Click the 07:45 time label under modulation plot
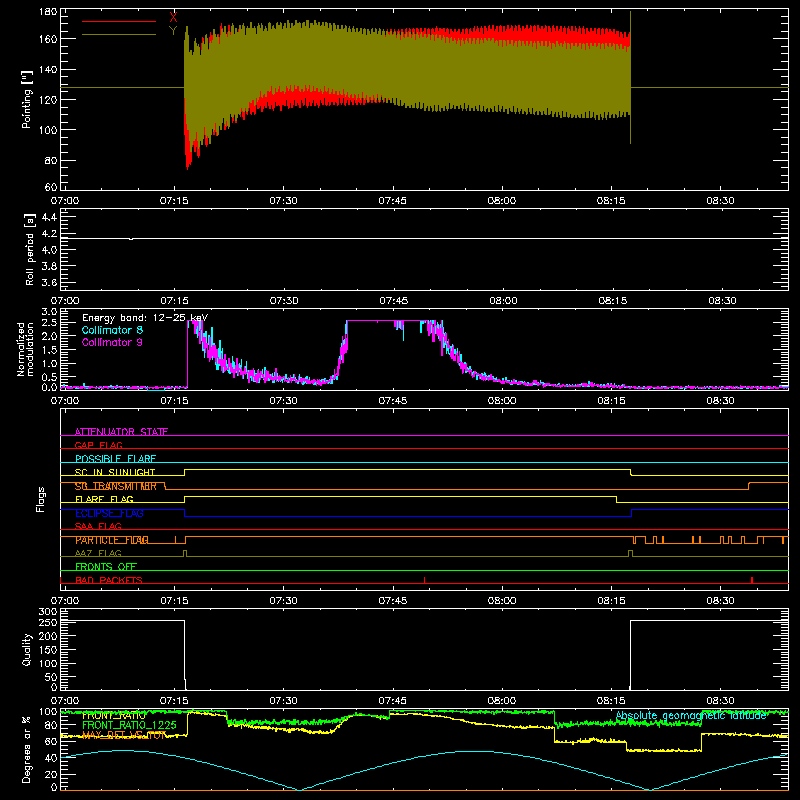Image resolution: width=800 pixels, height=800 pixels. (392, 401)
